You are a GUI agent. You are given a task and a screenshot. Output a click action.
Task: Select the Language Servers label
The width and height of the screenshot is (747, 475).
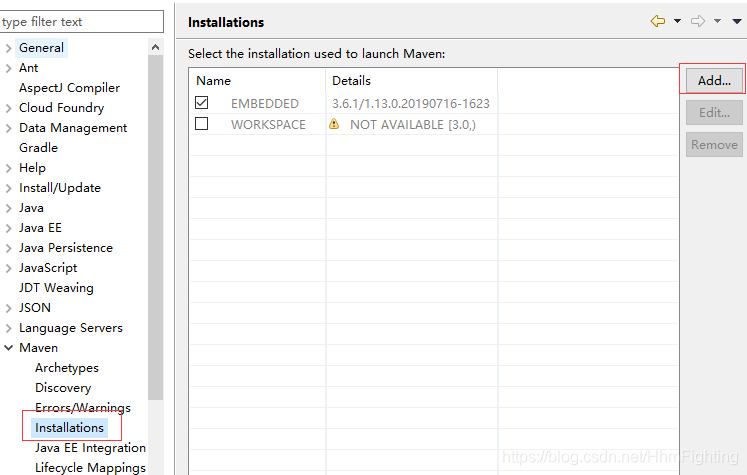tap(71, 328)
